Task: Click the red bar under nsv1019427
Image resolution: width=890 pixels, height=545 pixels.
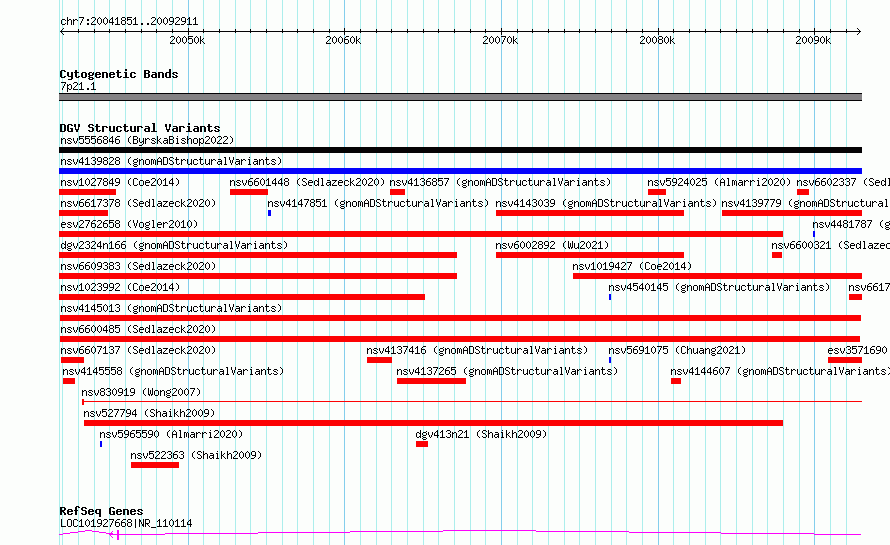Action: coord(717,276)
